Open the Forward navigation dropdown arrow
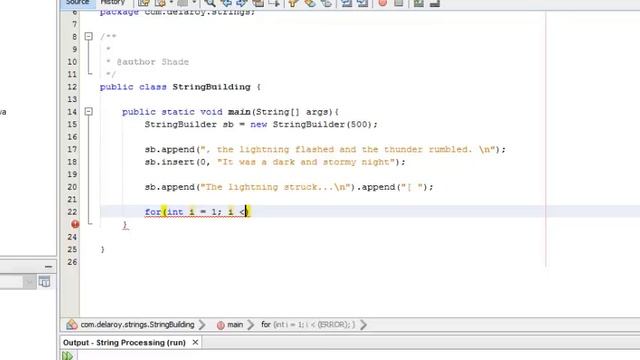Image resolution: width=640 pixels, height=360 pixels. pyautogui.click(x=194, y=3)
